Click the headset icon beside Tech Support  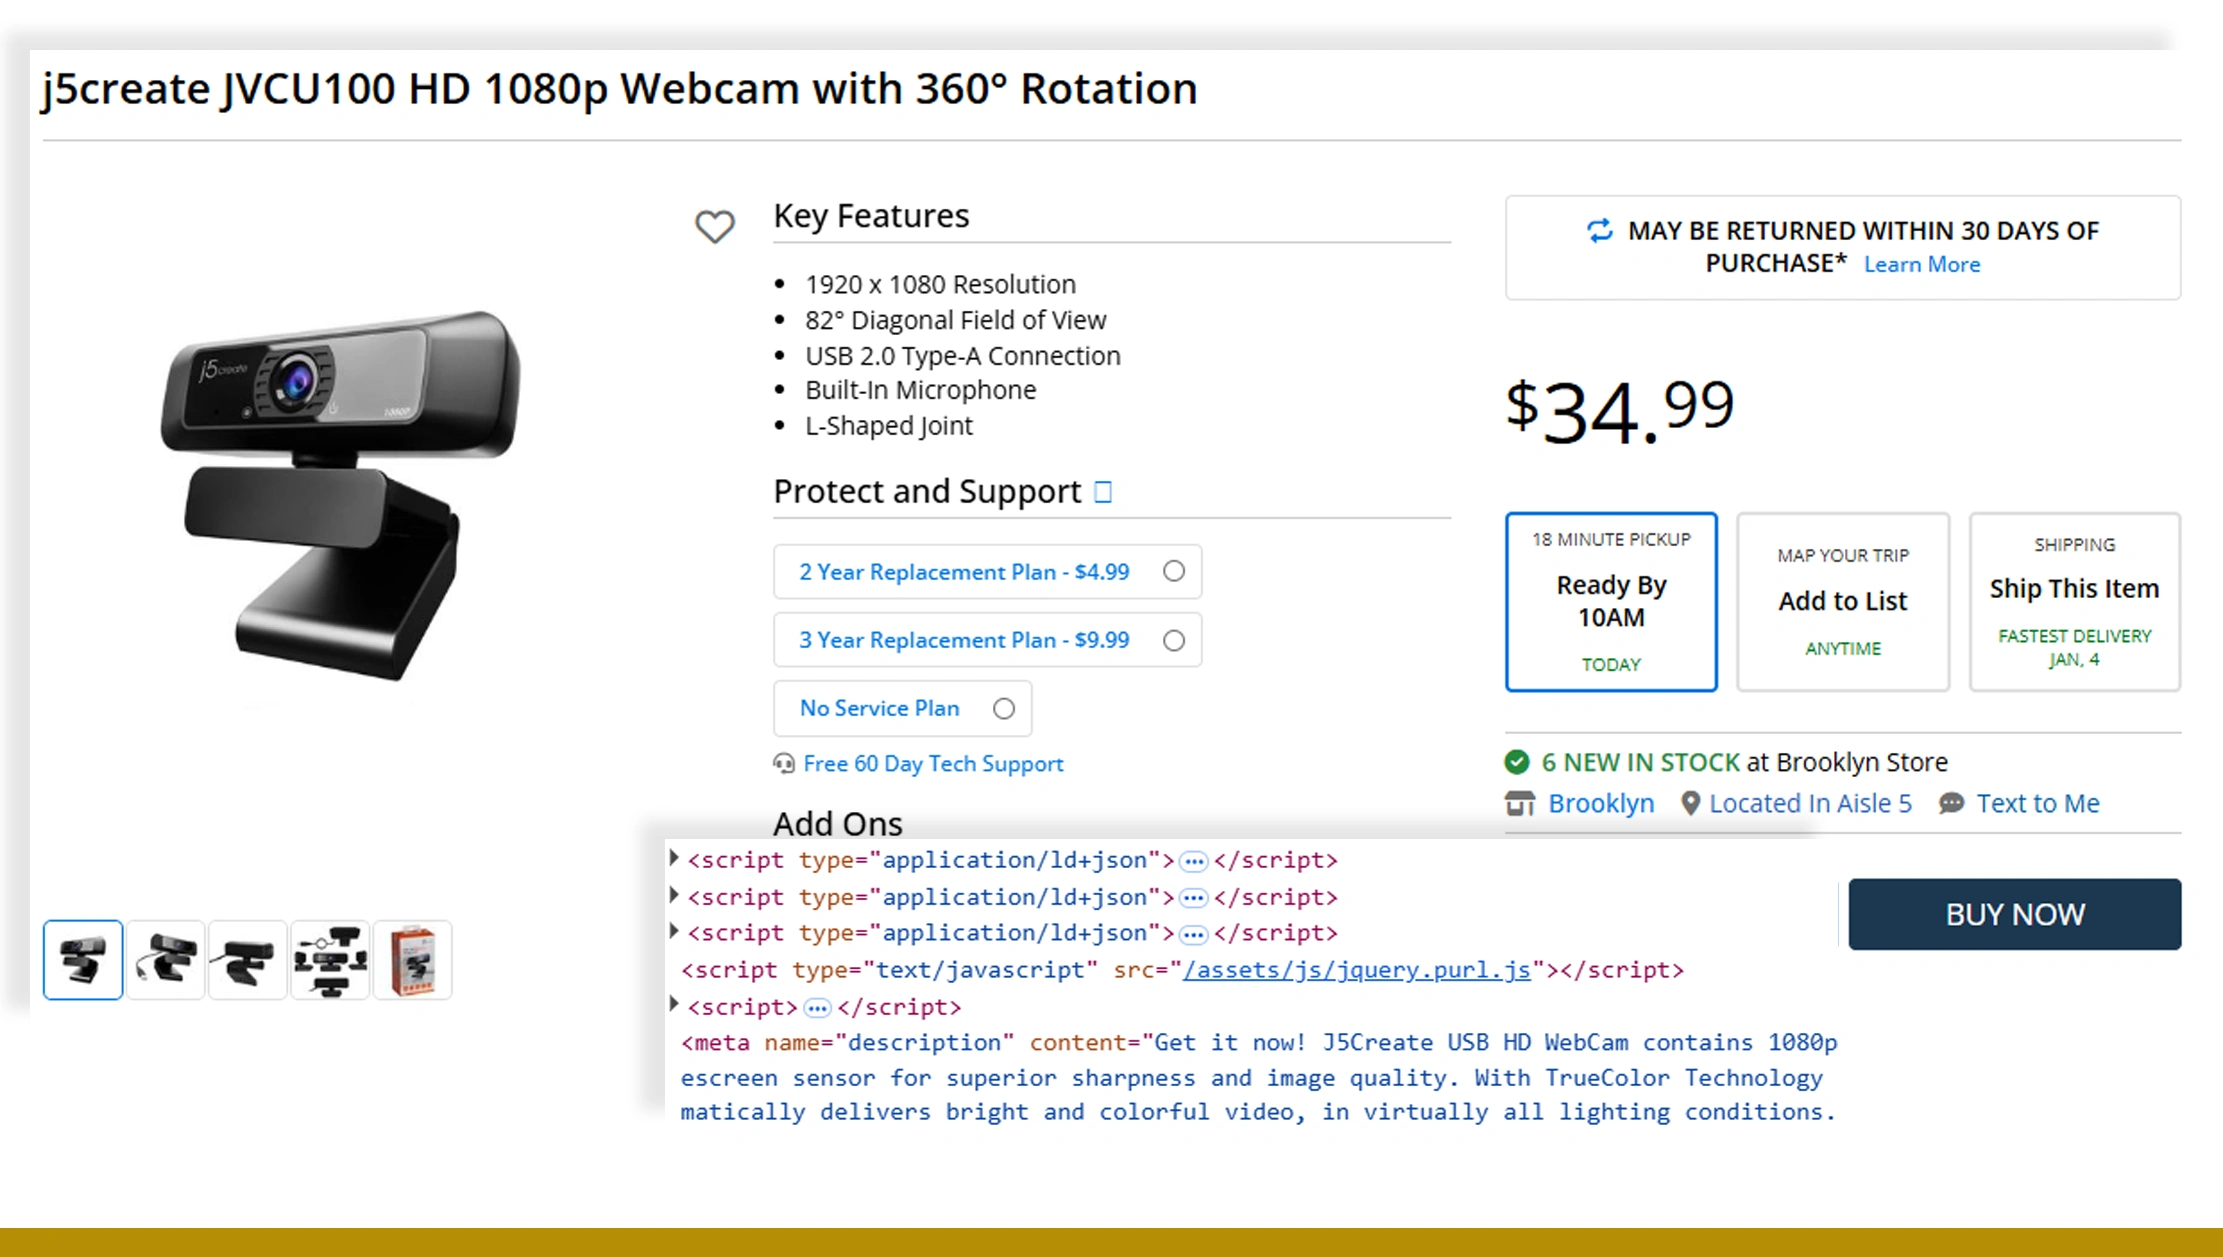tap(784, 763)
